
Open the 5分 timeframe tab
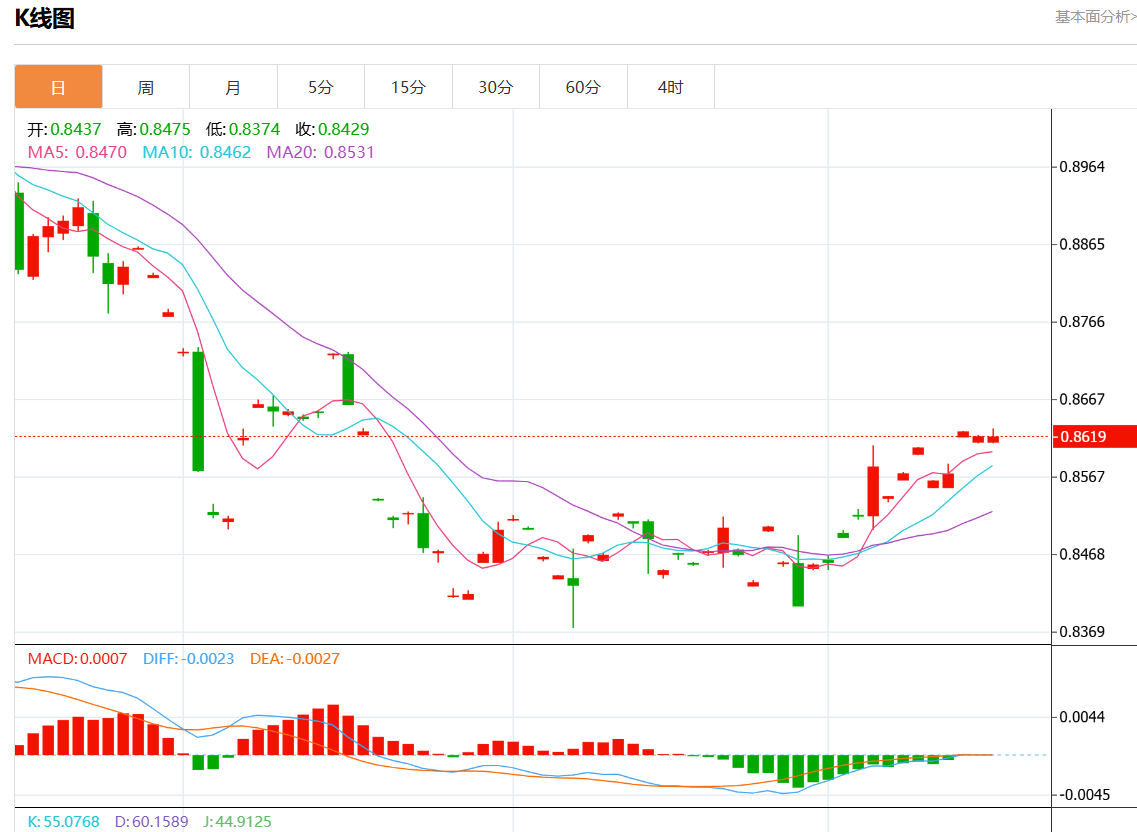point(321,87)
